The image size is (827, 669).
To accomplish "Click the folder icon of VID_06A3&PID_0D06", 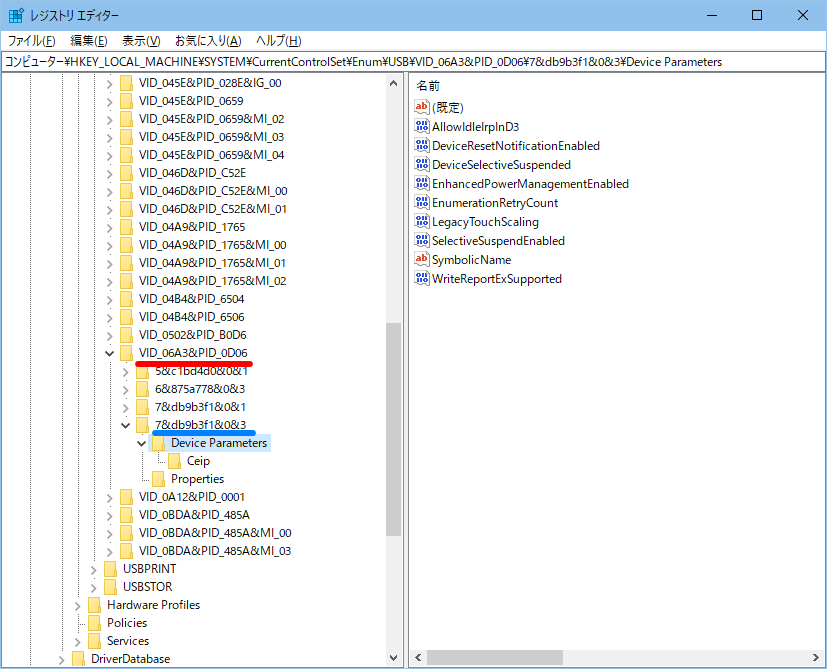I will tap(126, 353).
